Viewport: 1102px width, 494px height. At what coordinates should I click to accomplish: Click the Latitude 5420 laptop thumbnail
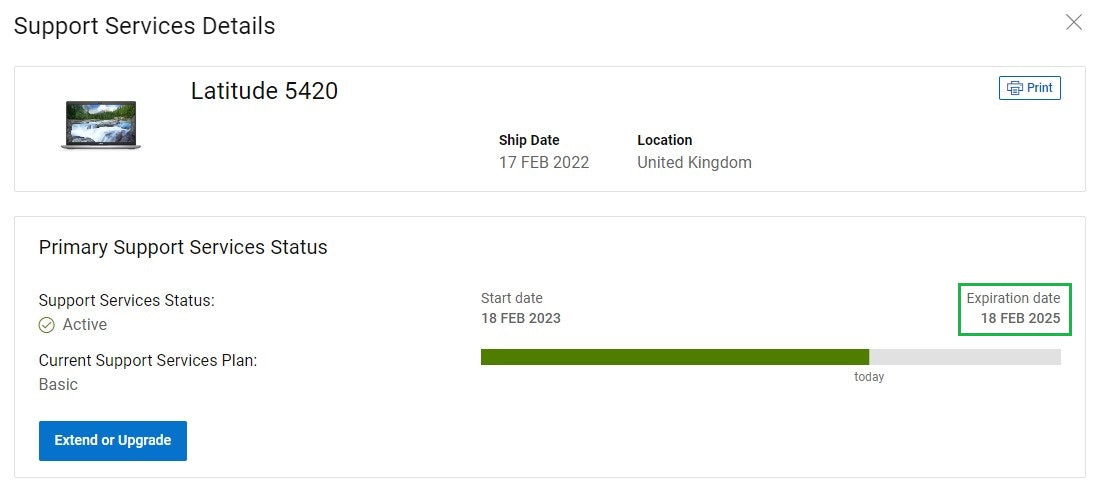(100, 125)
